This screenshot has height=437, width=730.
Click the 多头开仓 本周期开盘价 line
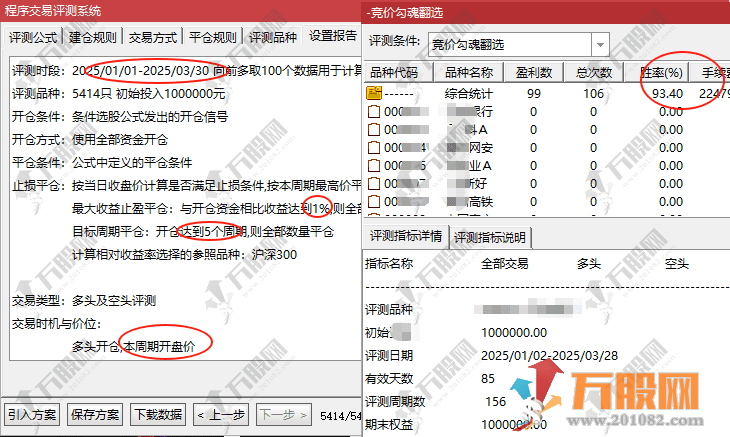click(x=134, y=347)
